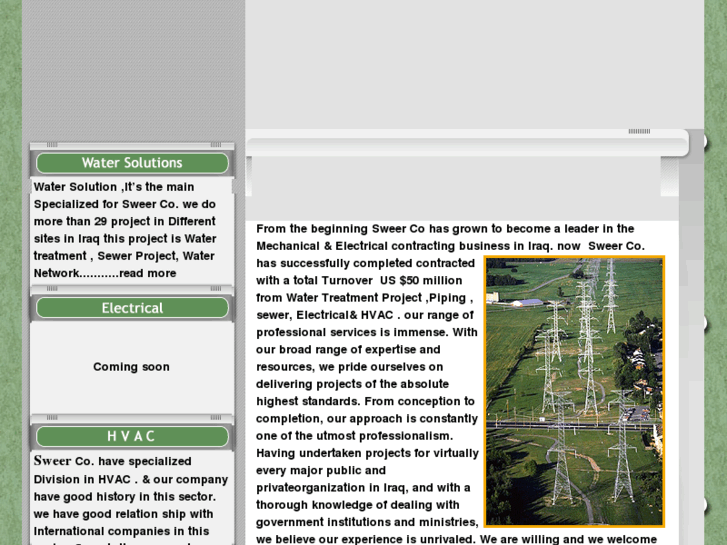Click the 'Coming soon' text under Electrical
Viewport: 727px width, 545px height.
(x=131, y=367)
